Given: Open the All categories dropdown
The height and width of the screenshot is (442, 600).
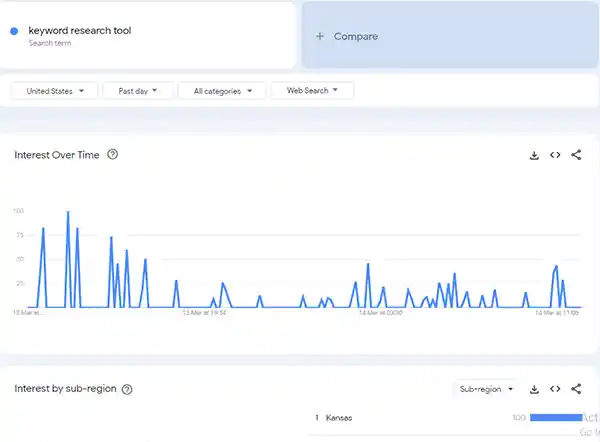Looking at the screenshot, I should (x=222, y=91).
